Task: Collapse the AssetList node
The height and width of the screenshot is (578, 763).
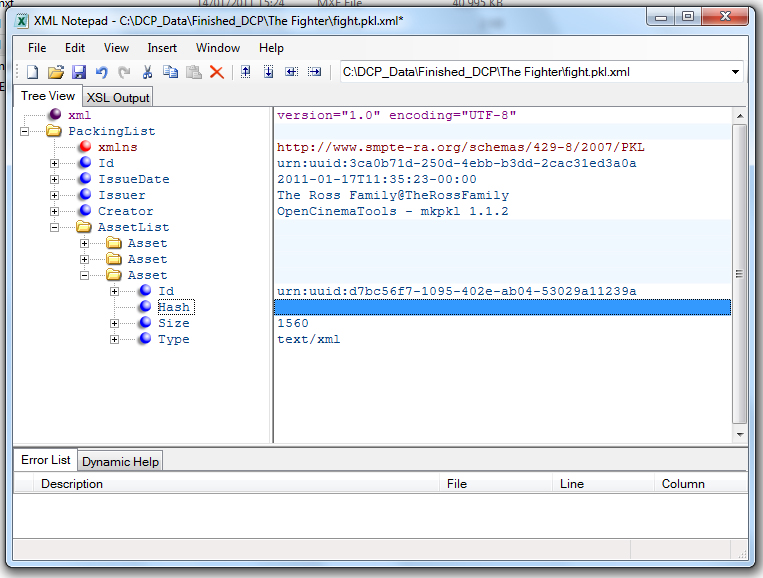Action: 54,228
